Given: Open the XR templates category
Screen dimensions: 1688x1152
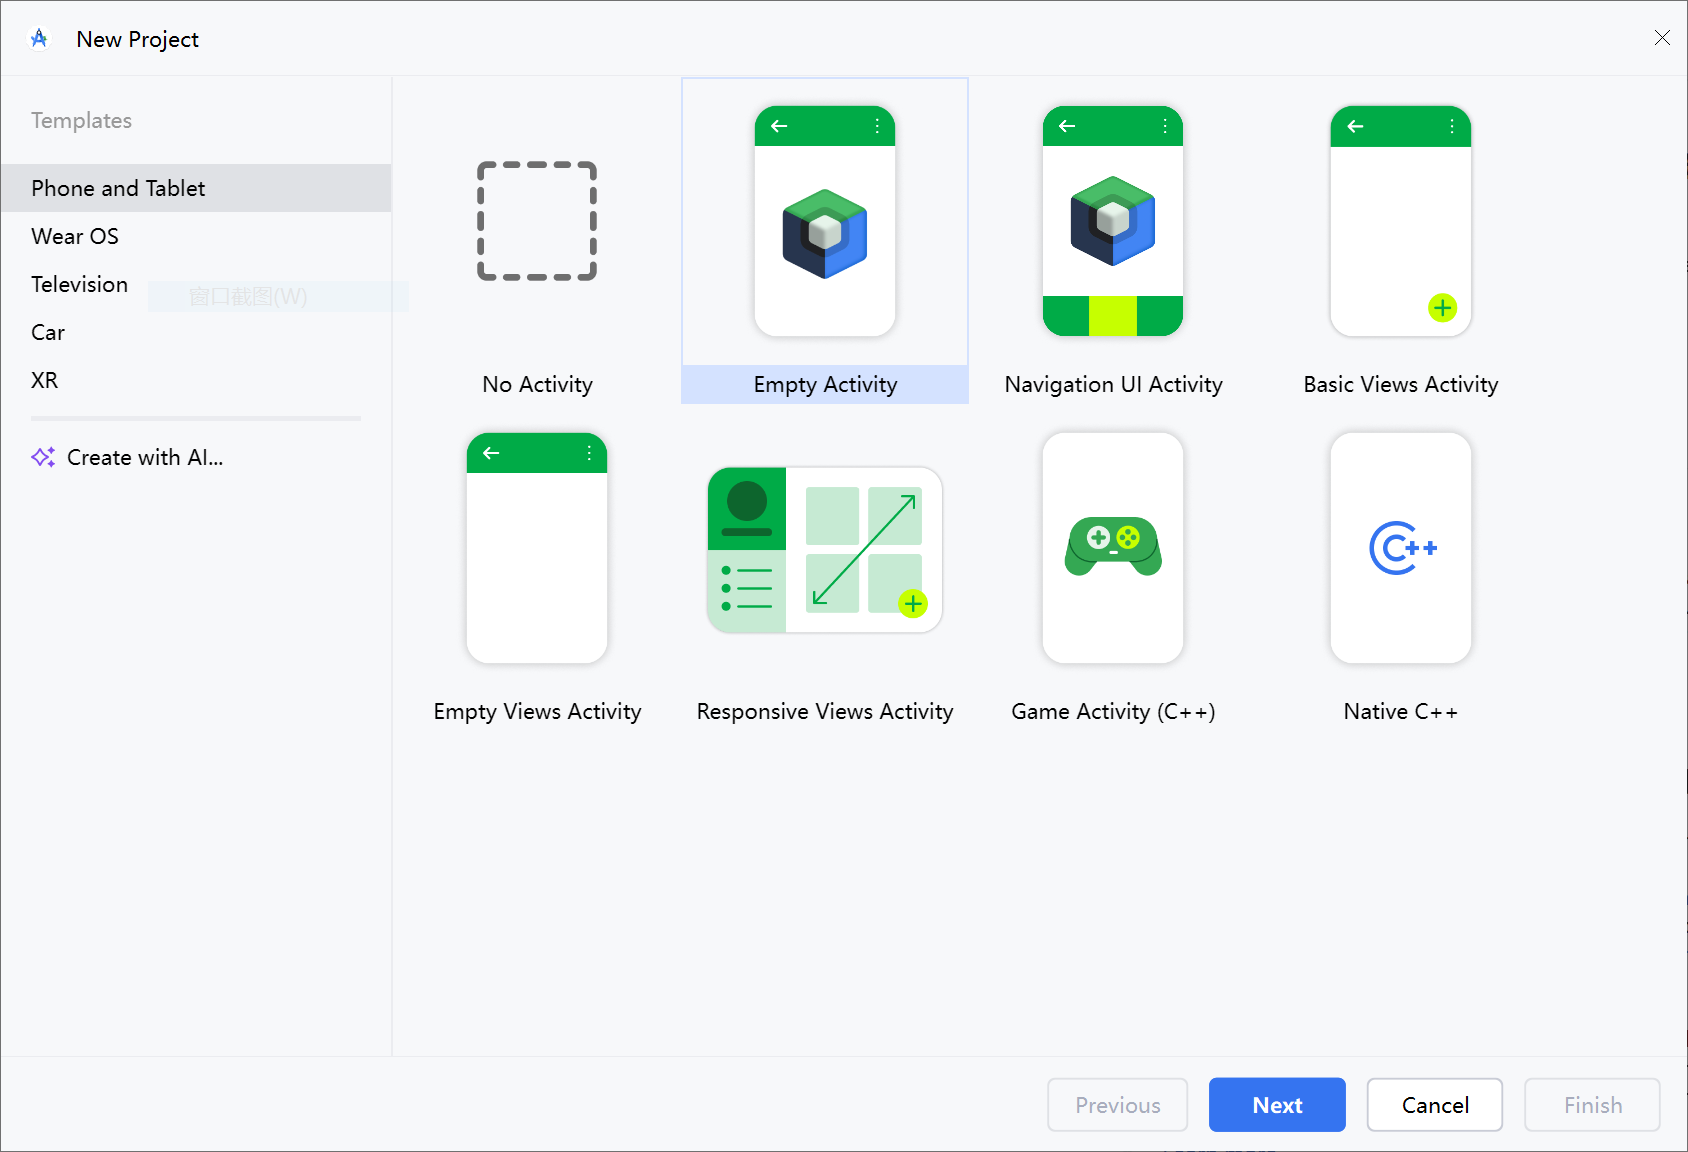Looking at the screenshot, I should coord(196,380).
